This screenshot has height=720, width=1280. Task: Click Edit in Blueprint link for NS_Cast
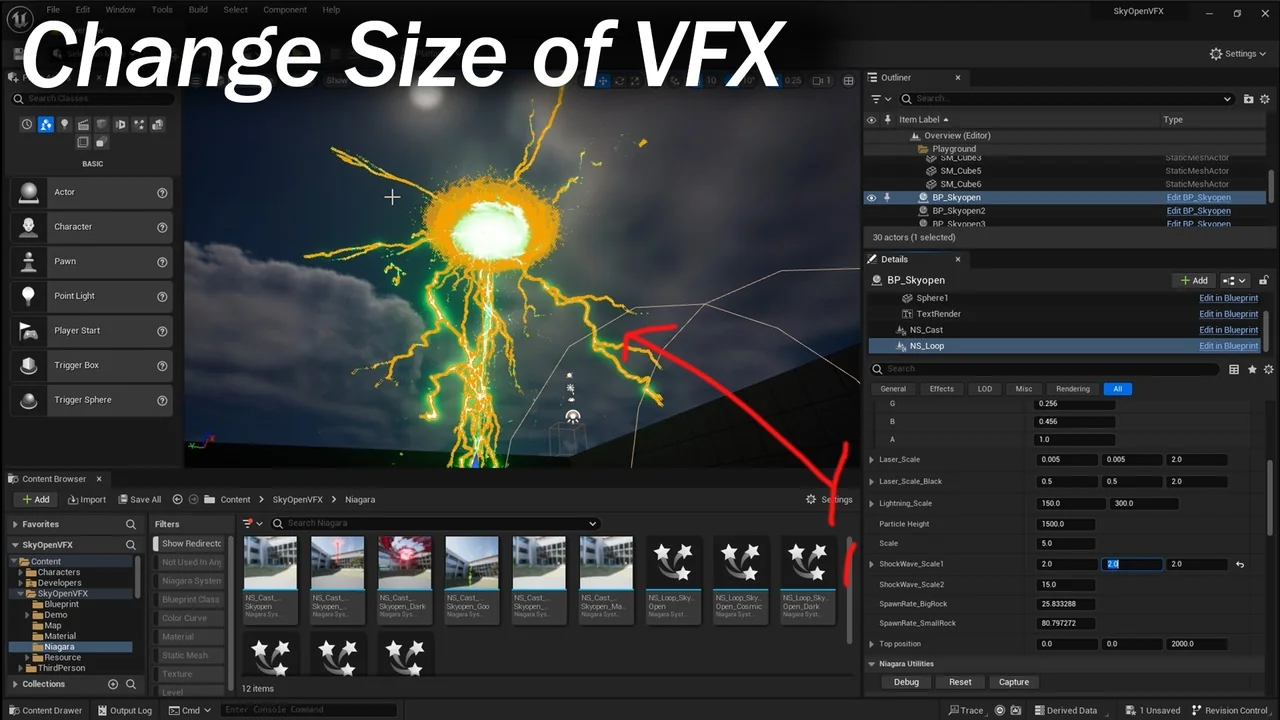click(x=1228, y=330)
